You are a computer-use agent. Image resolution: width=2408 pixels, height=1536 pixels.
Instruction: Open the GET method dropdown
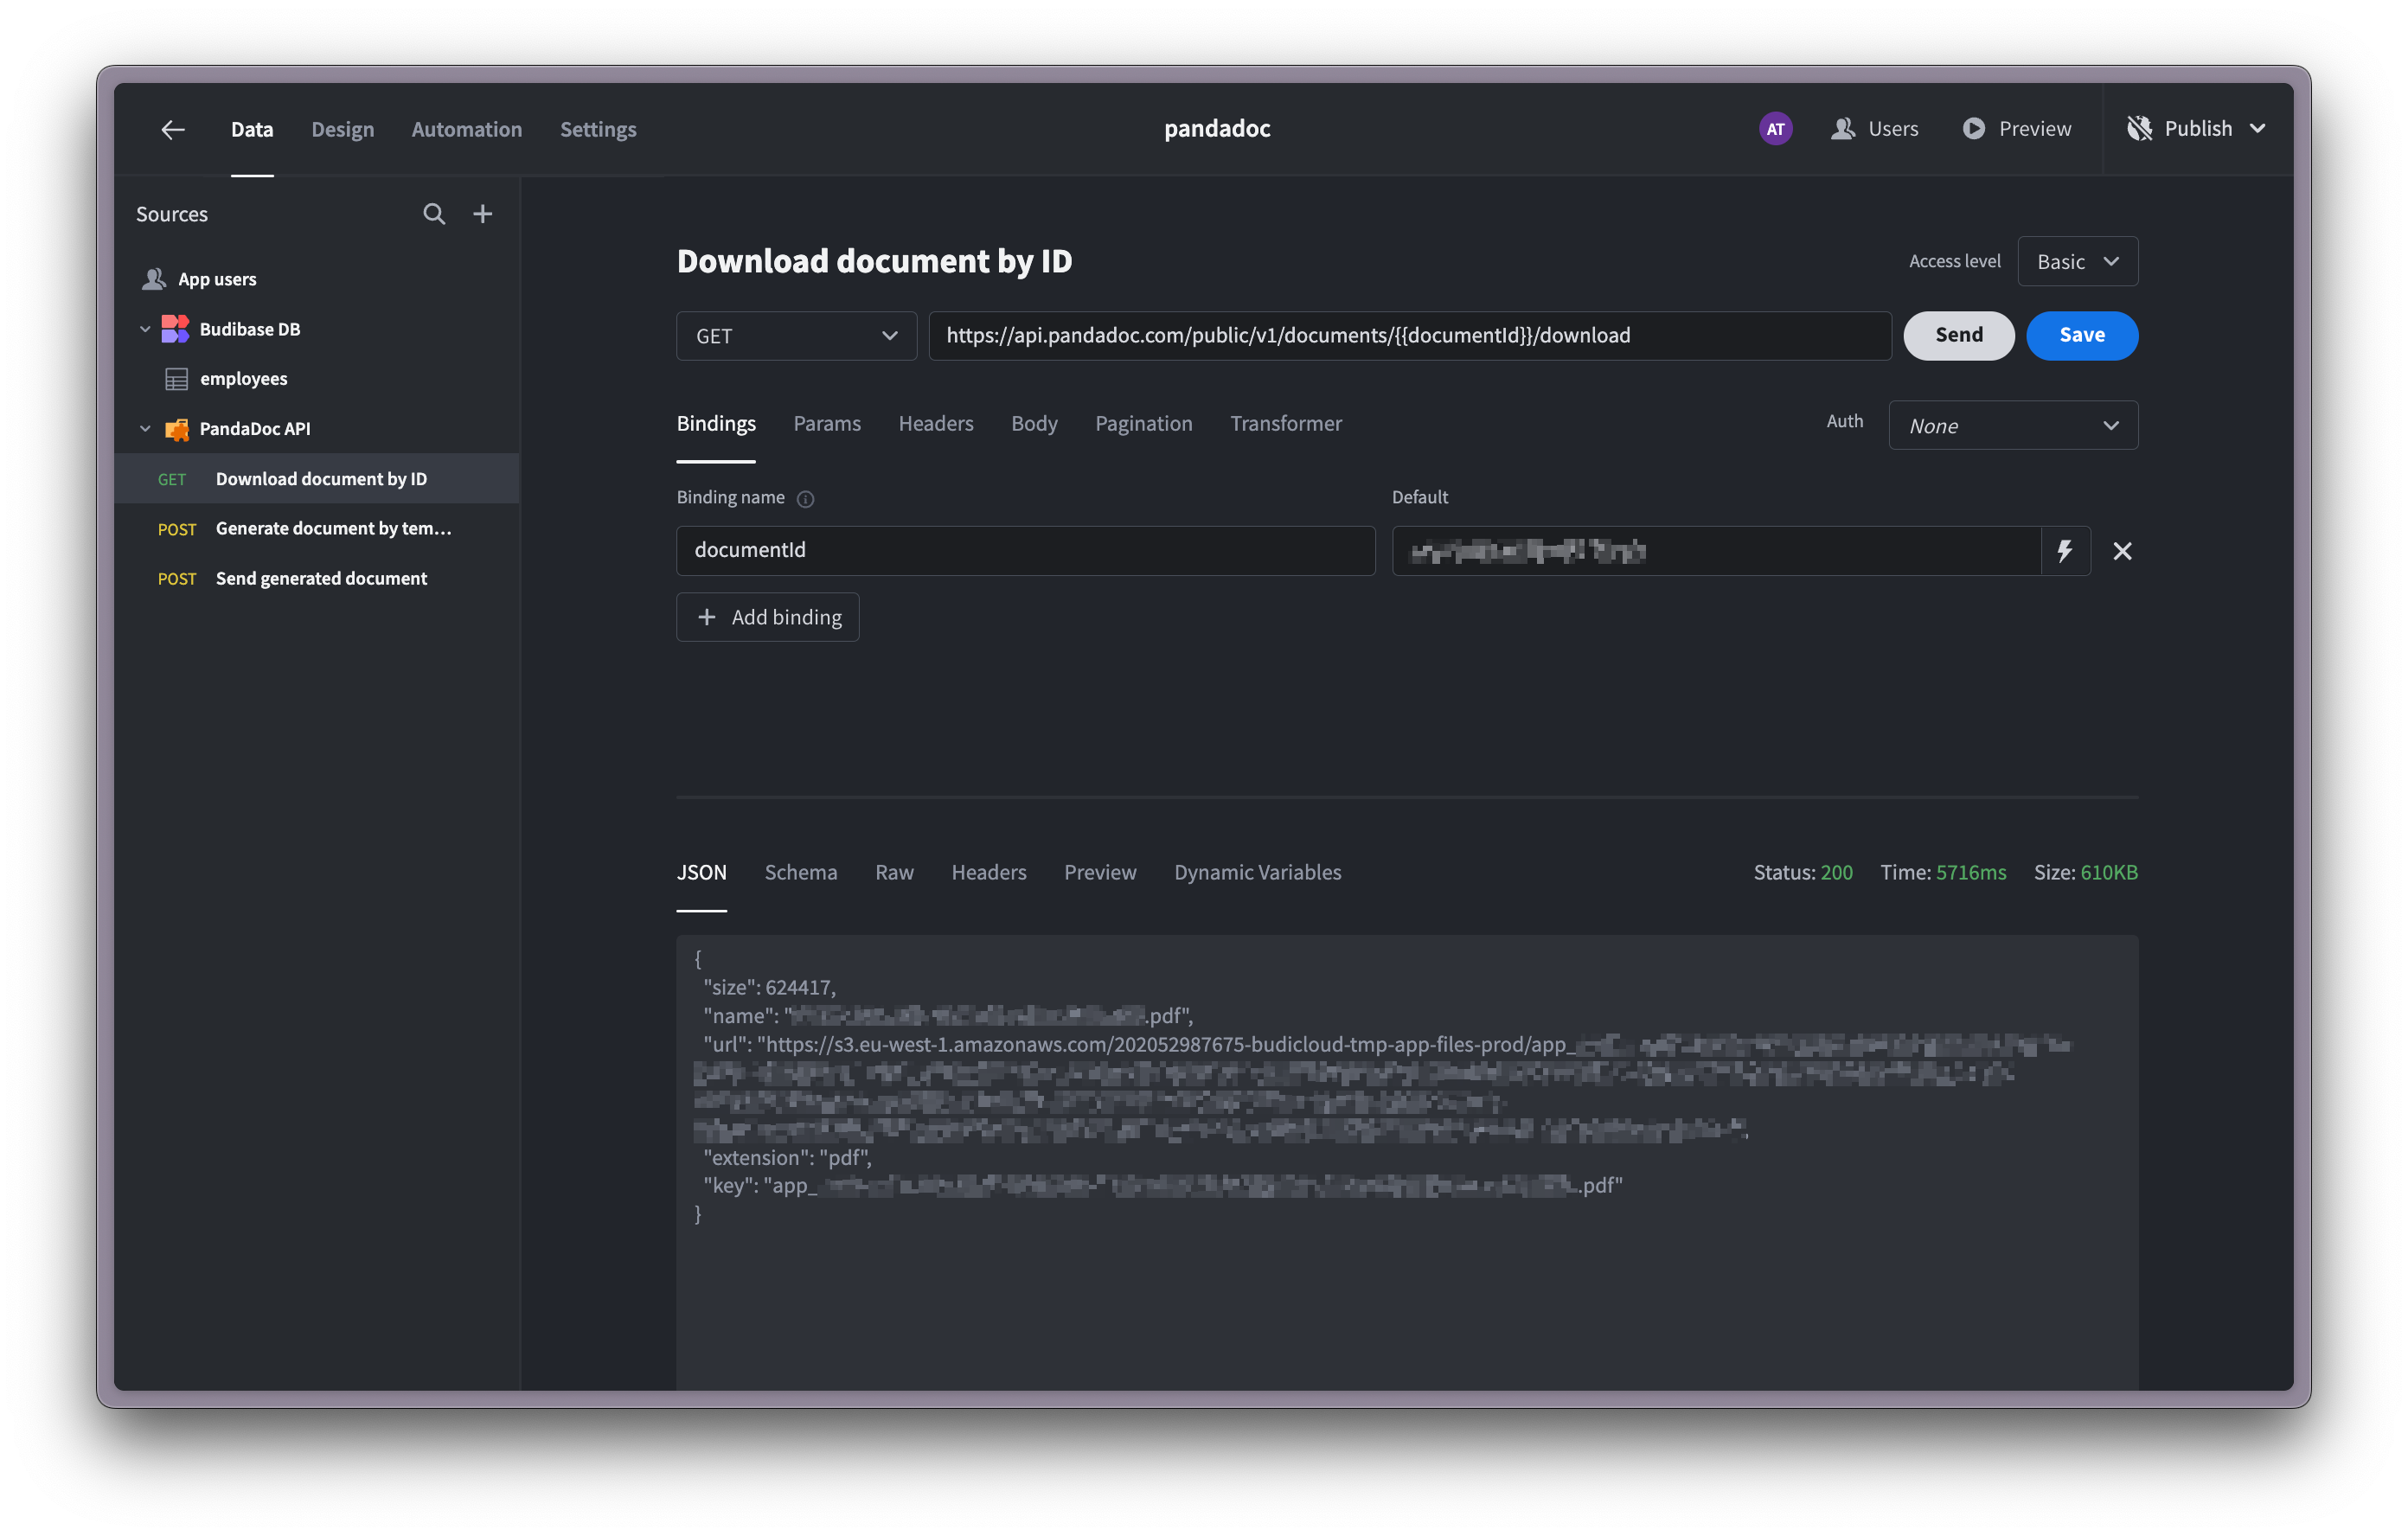pyautogui.click(x=796, y=336)
